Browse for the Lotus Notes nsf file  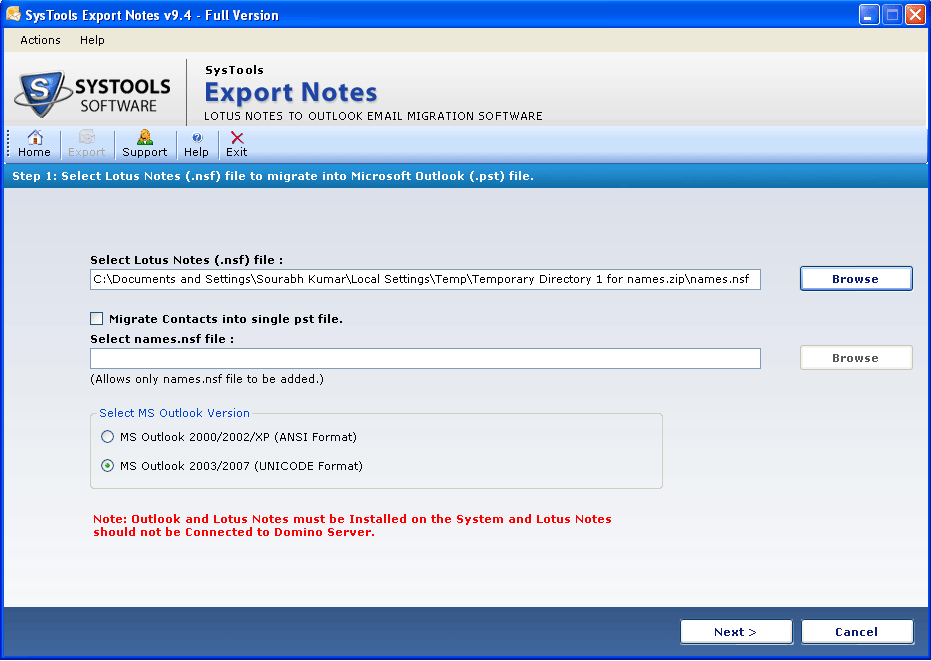(x=856, y=279)
